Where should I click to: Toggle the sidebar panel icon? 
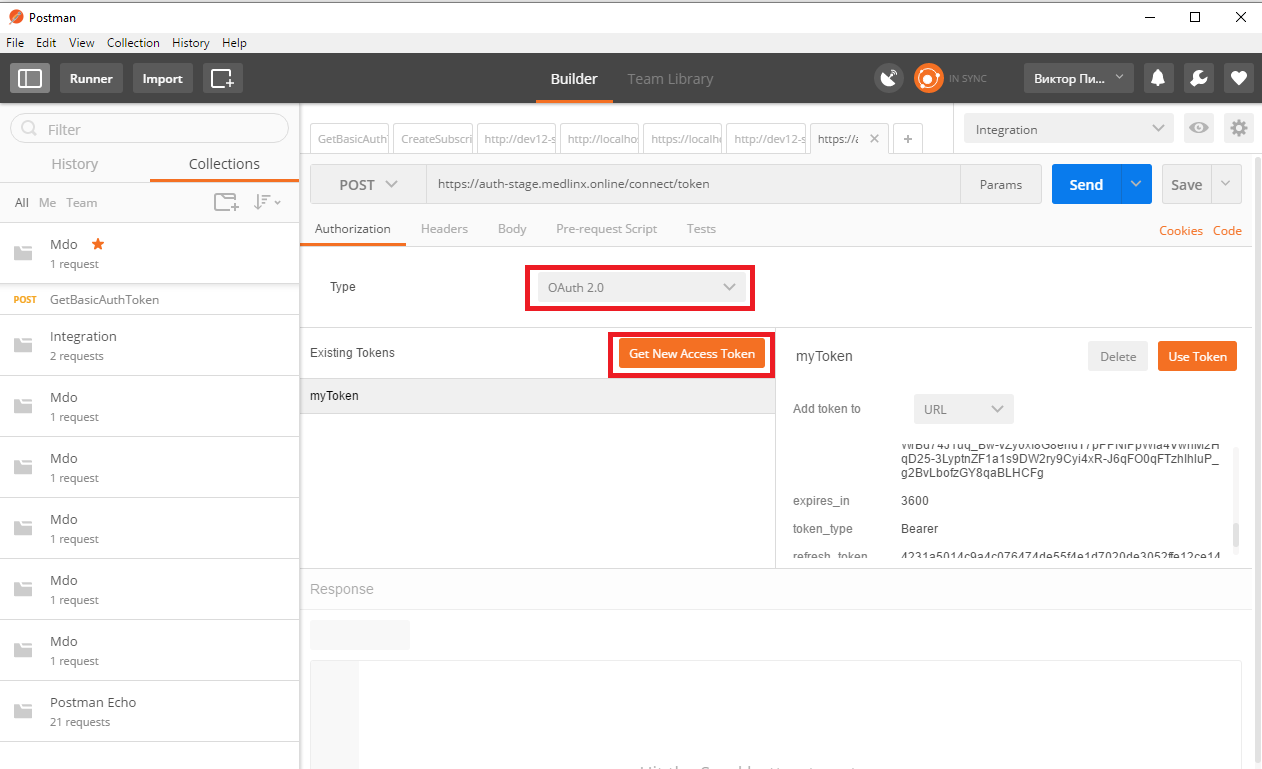pyautogui.click(x=30, y=78)
